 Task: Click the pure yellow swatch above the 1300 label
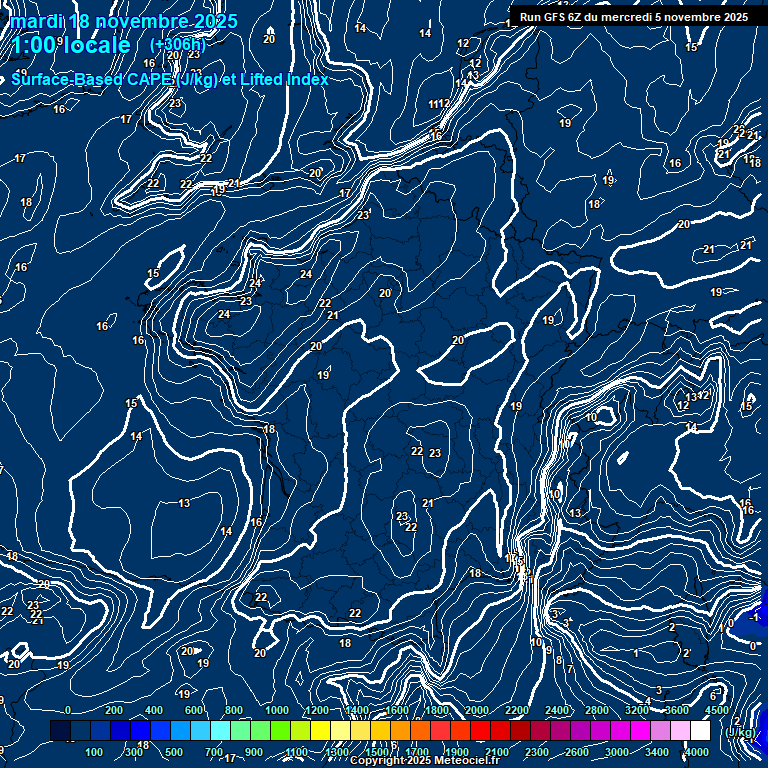click(x=320, y=730)
